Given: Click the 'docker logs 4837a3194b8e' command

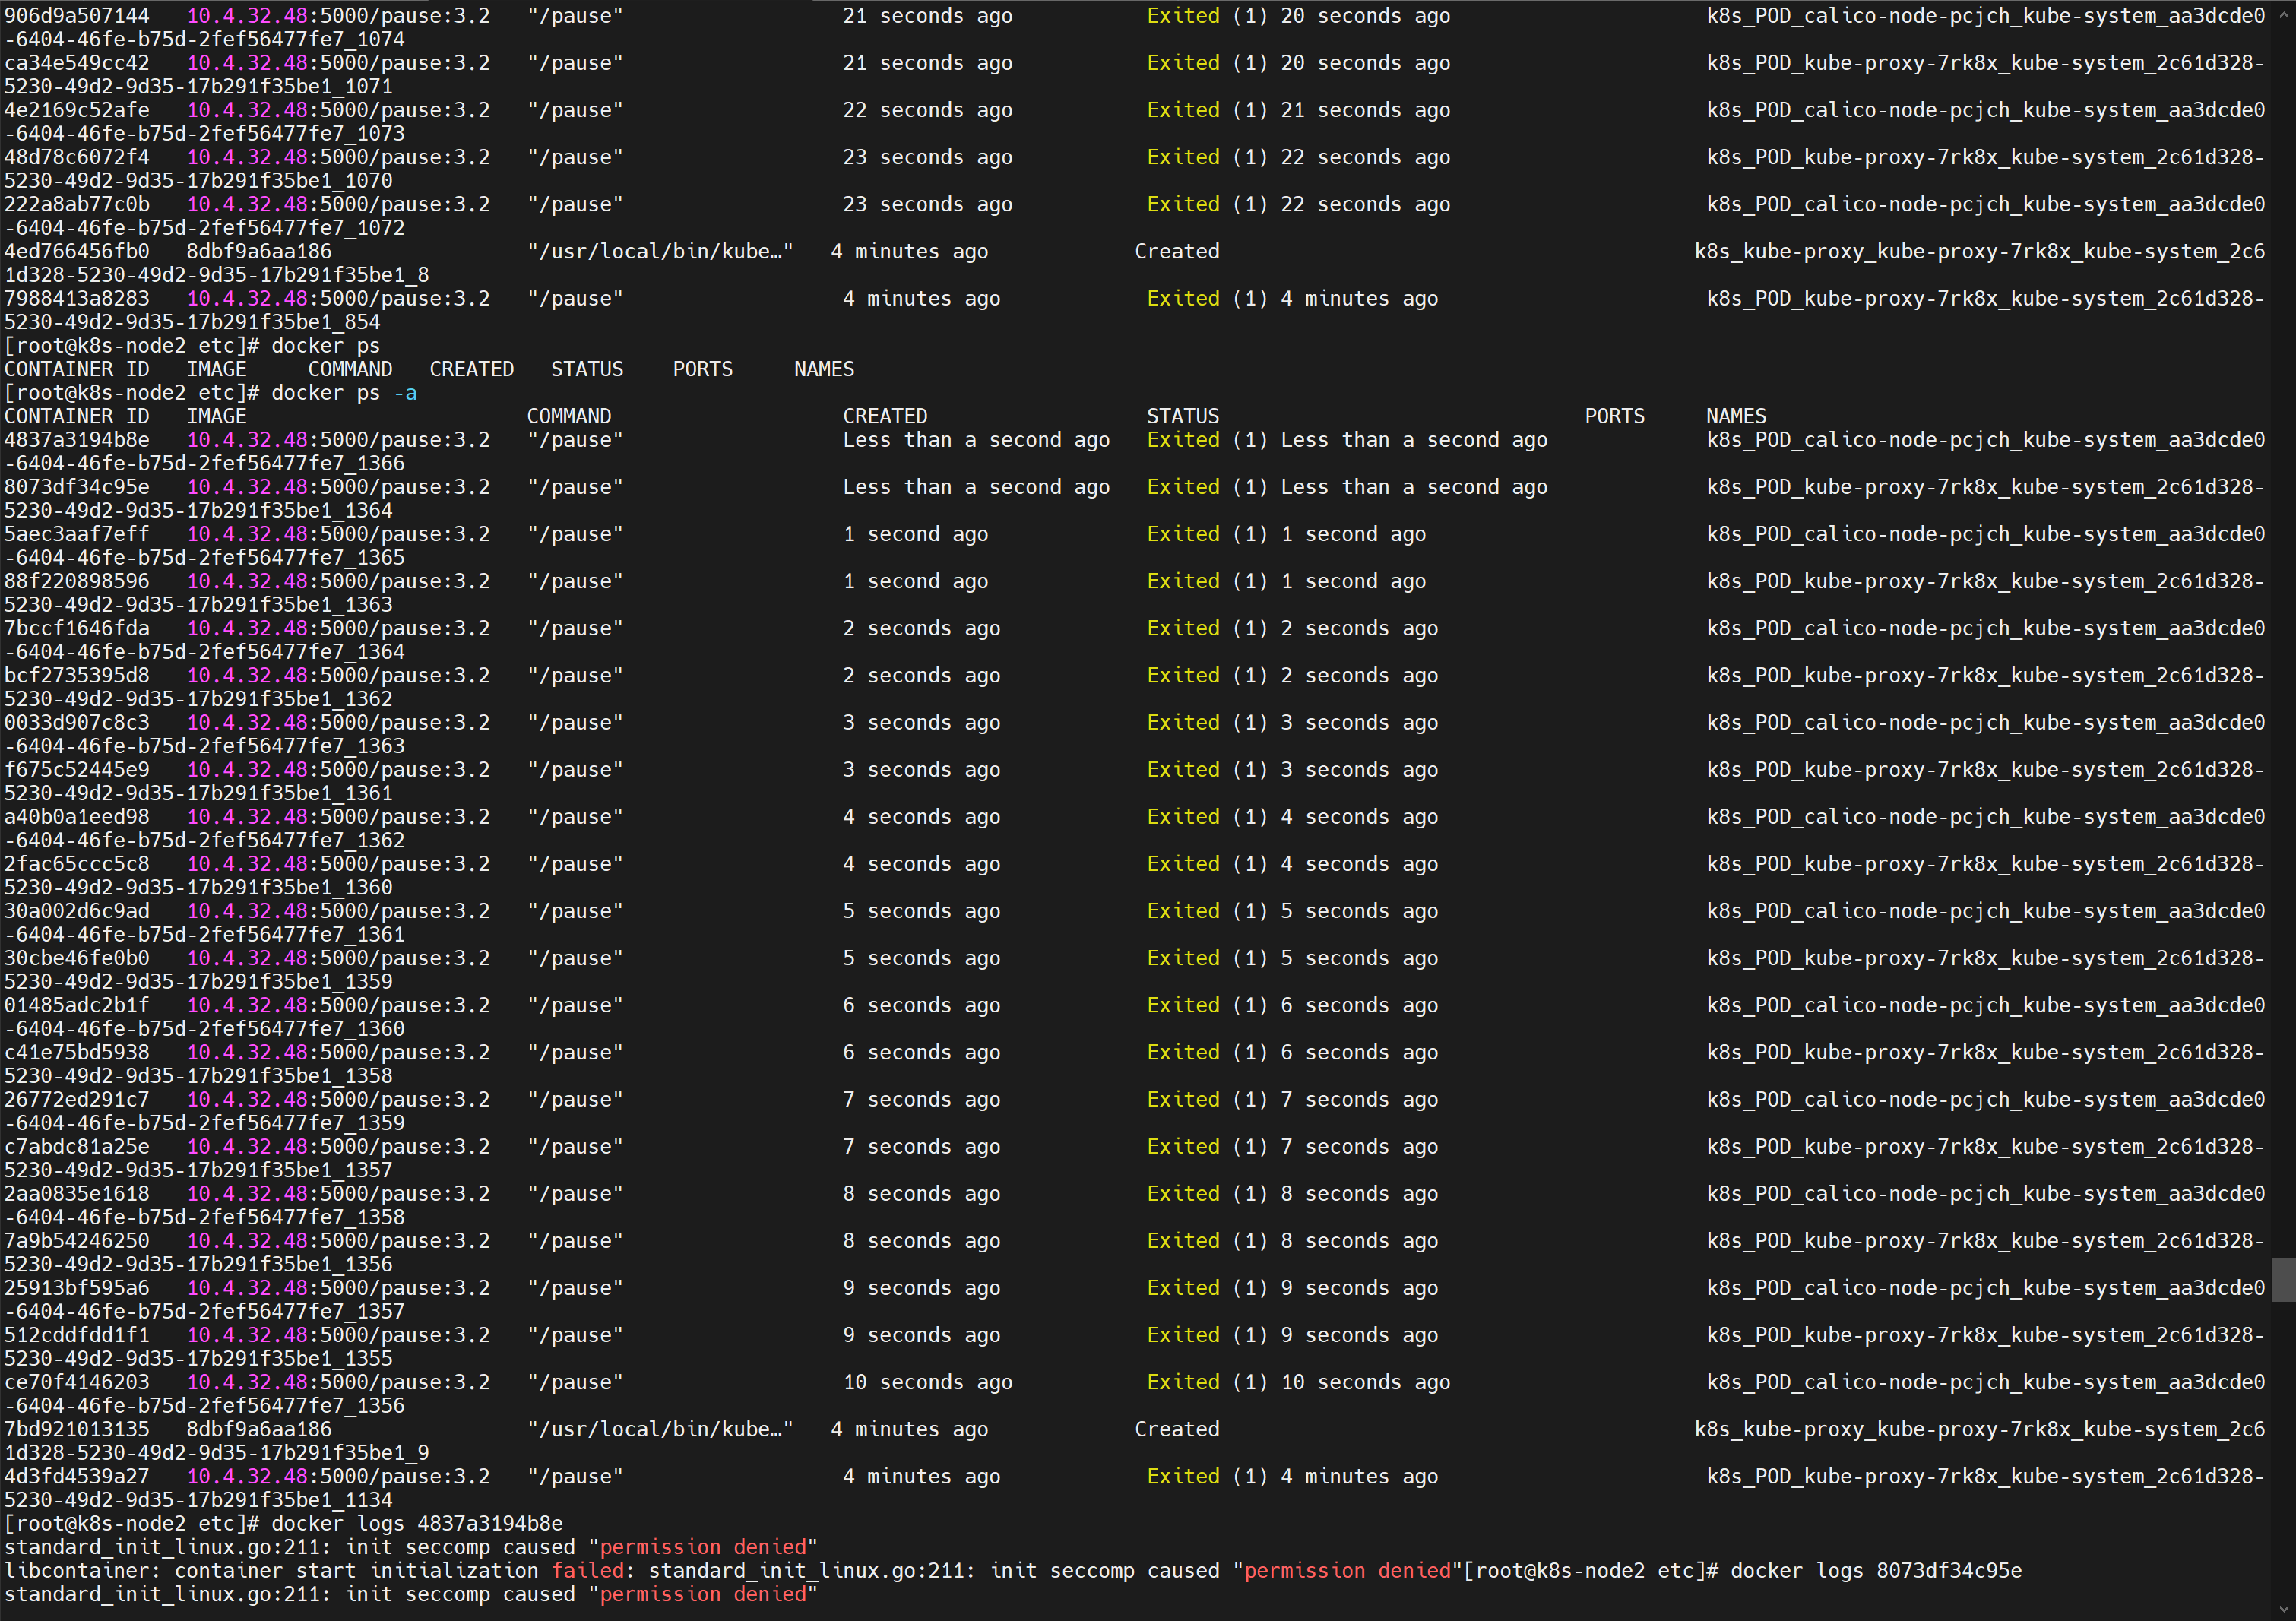Looking at the screenshot, I should [417, 1522].
